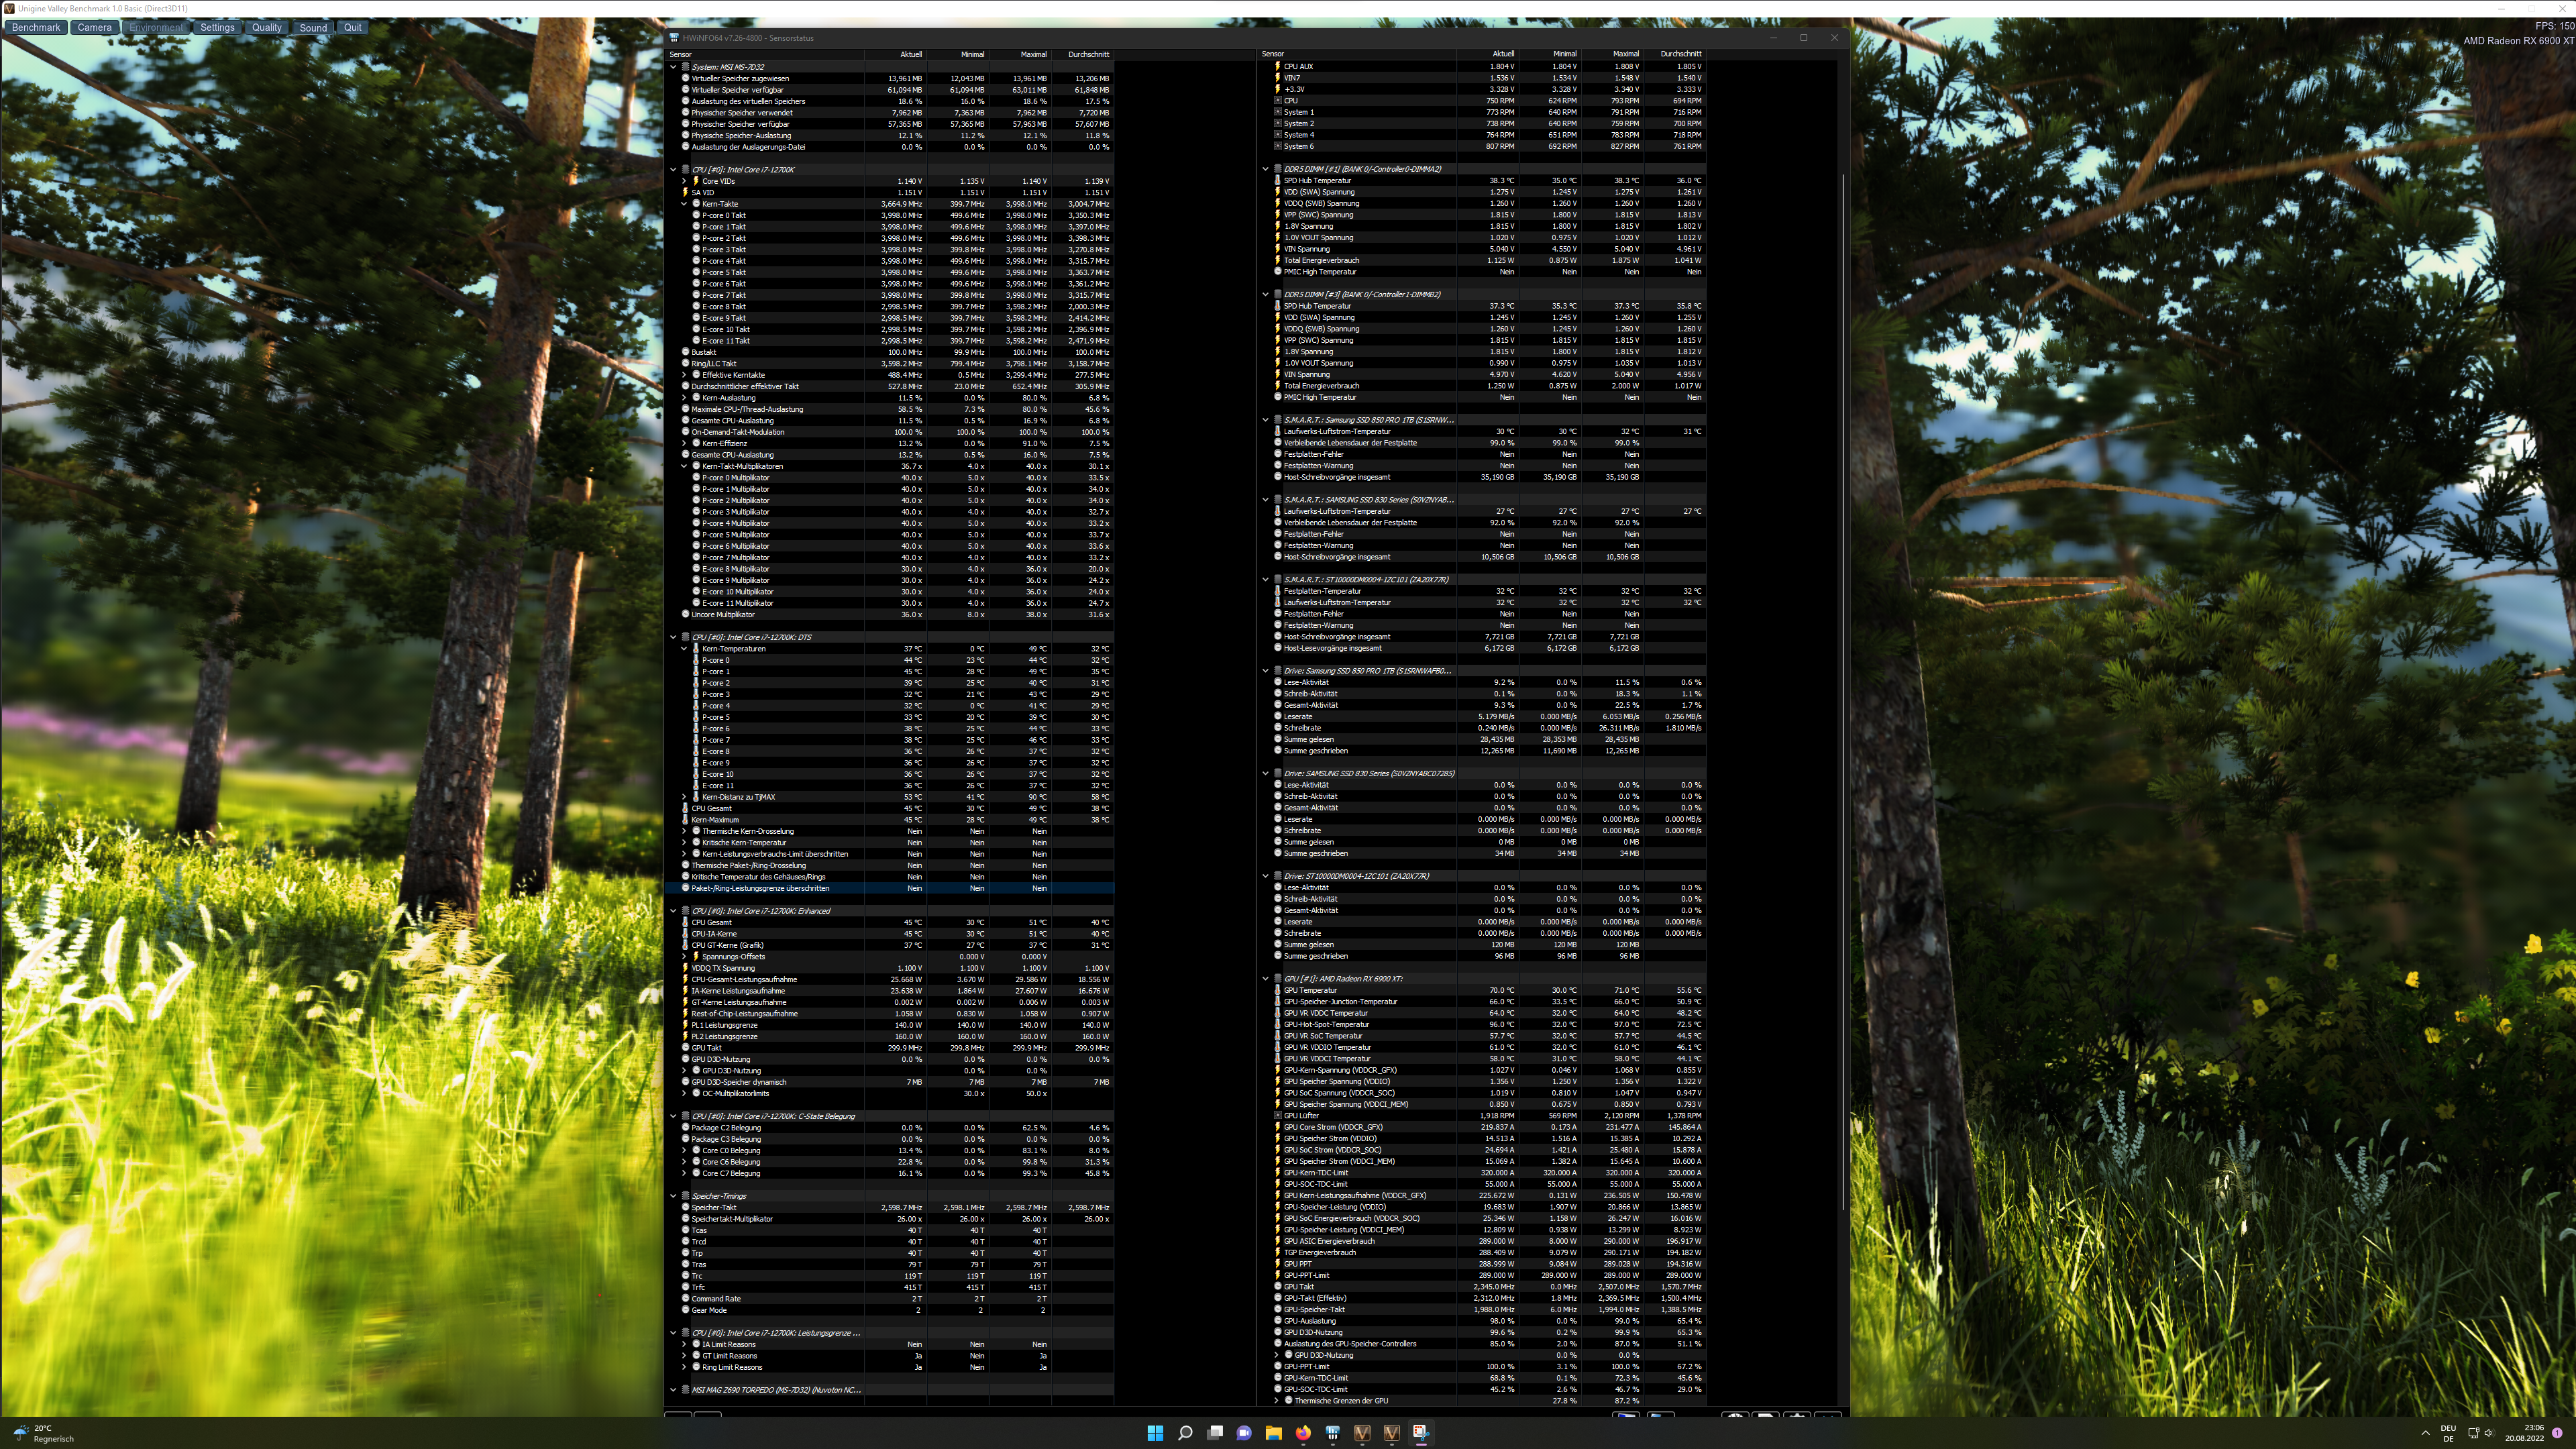The height and width of the screenshot is (1449, 2576).
Task: Open Firefox from the taskbar
Action: click(x=1303, y=1433)
